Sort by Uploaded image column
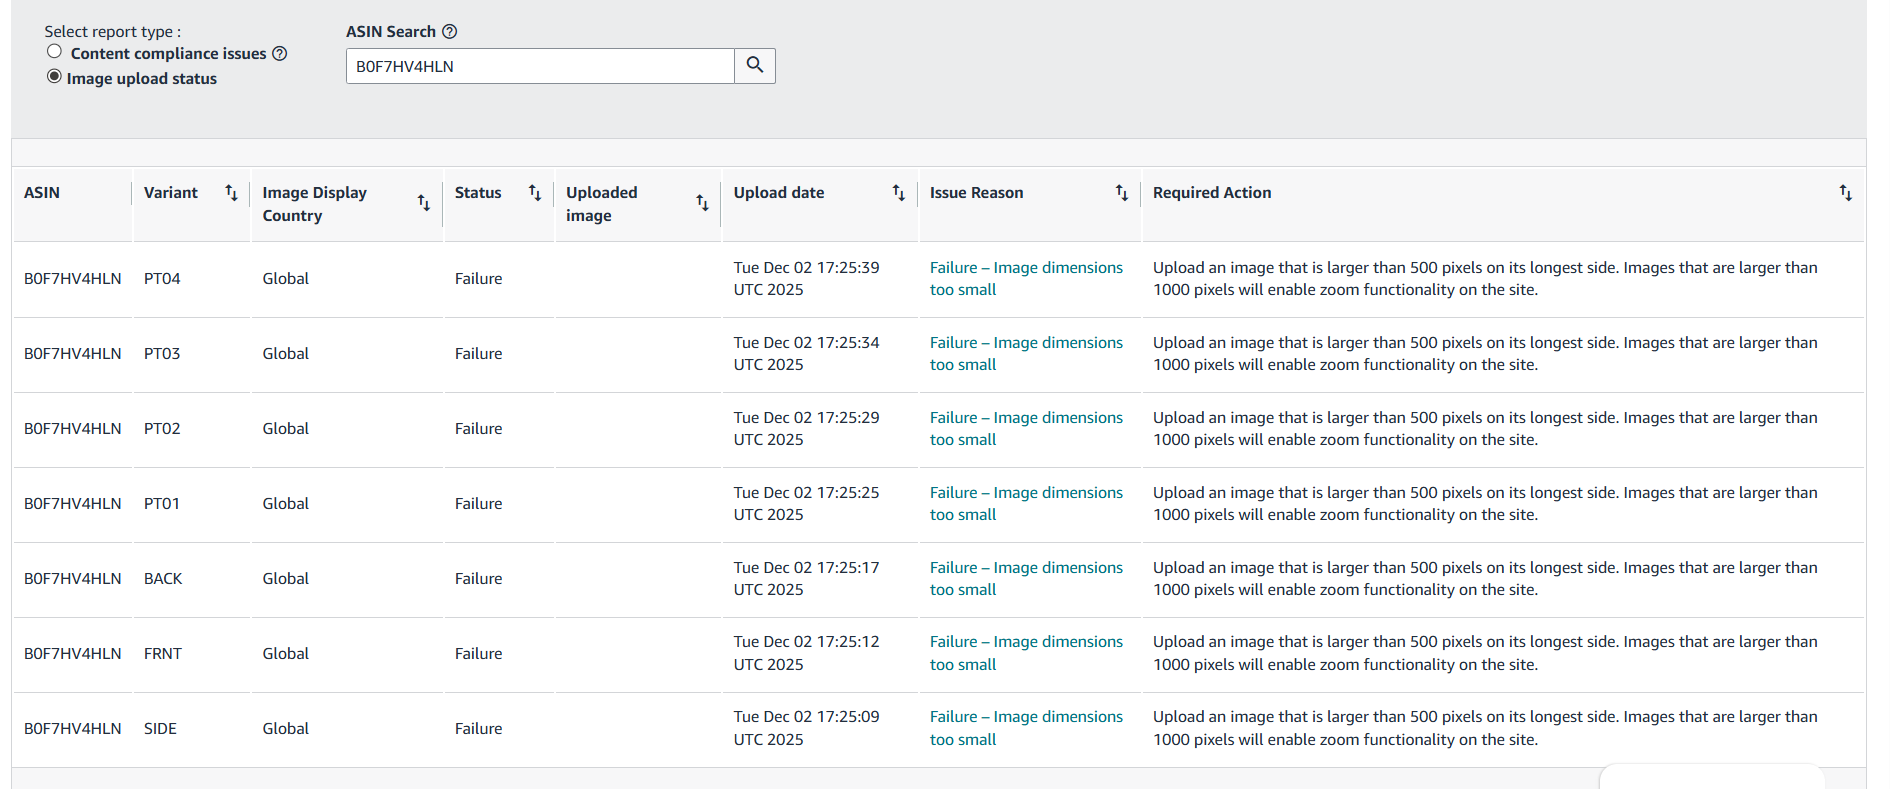Image resolution: width=1890 pixels, height=789 pixels. [x=702, y=203]
